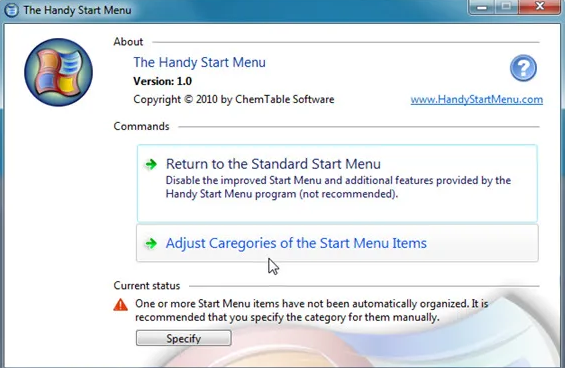The width and height of the screenshot is (565, 368).
Task: Click the Handy Start Menu logo orb
Action: click(x=58, y=72)
